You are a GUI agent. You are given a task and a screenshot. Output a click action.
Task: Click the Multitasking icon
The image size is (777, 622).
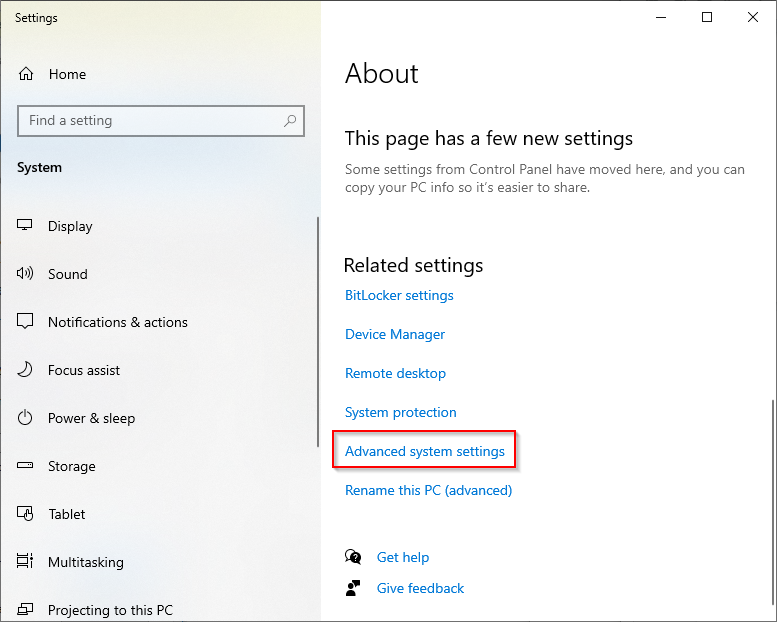[x=26, y=562]
